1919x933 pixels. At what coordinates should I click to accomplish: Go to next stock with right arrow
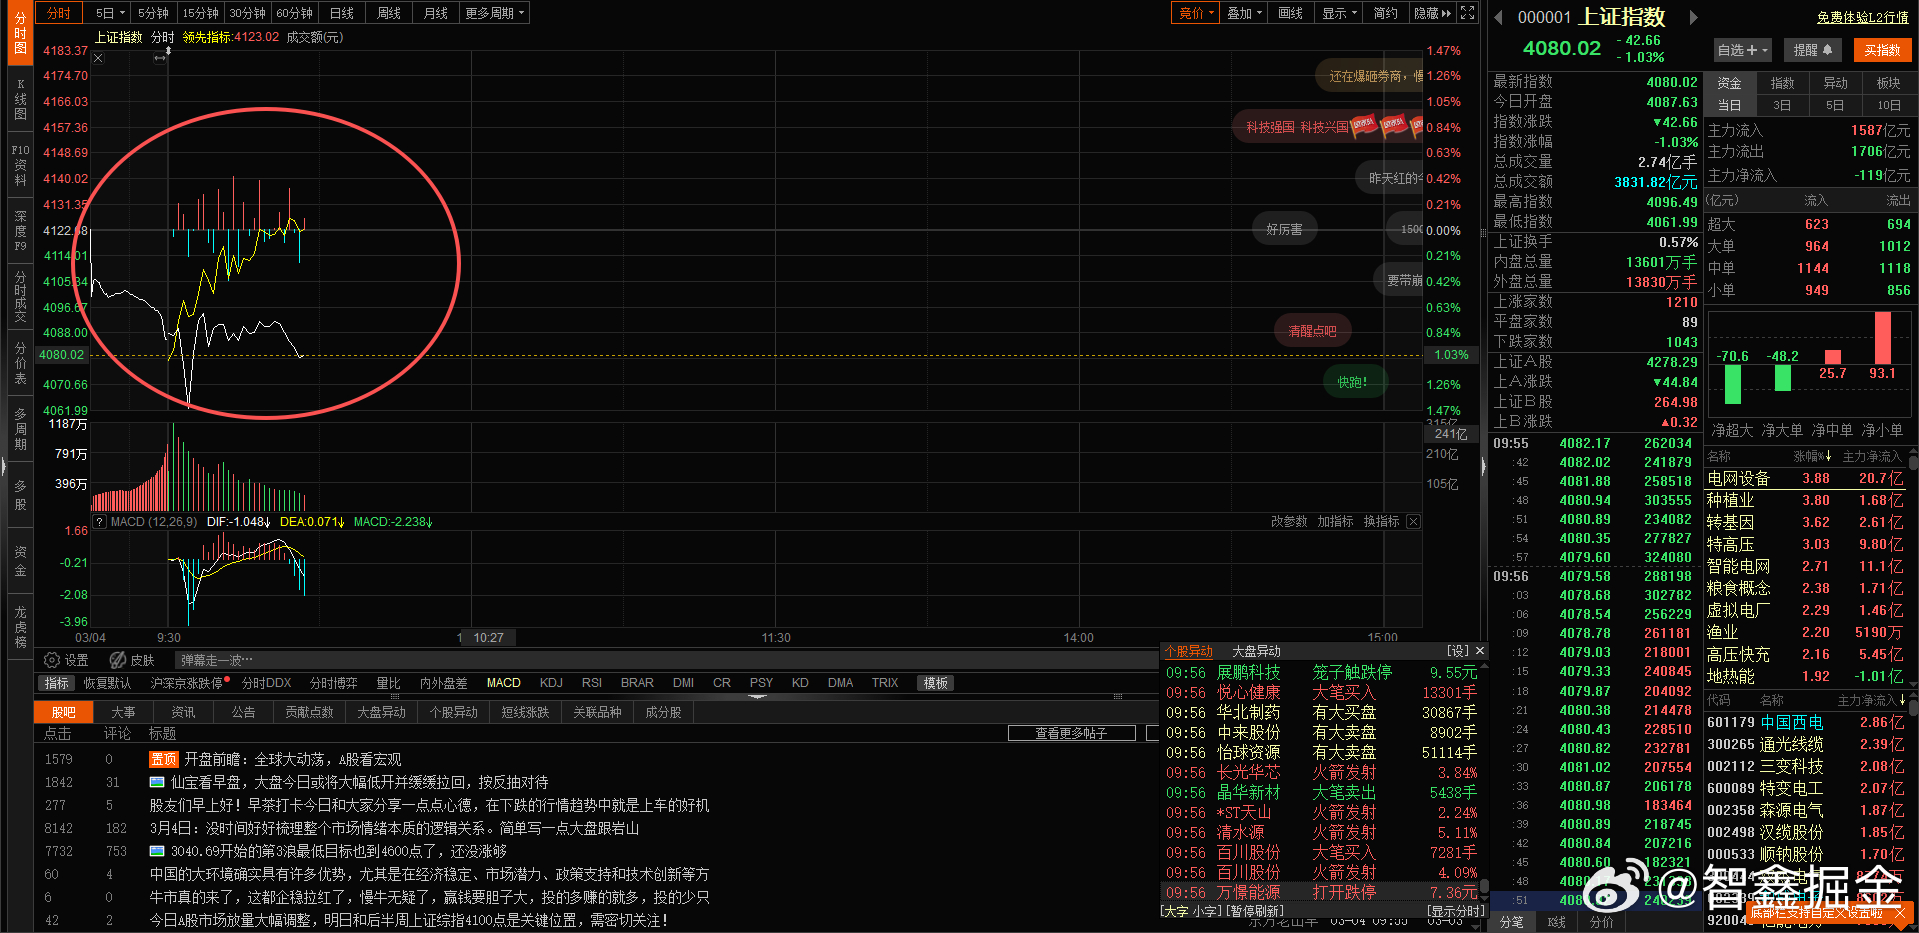1693,17
